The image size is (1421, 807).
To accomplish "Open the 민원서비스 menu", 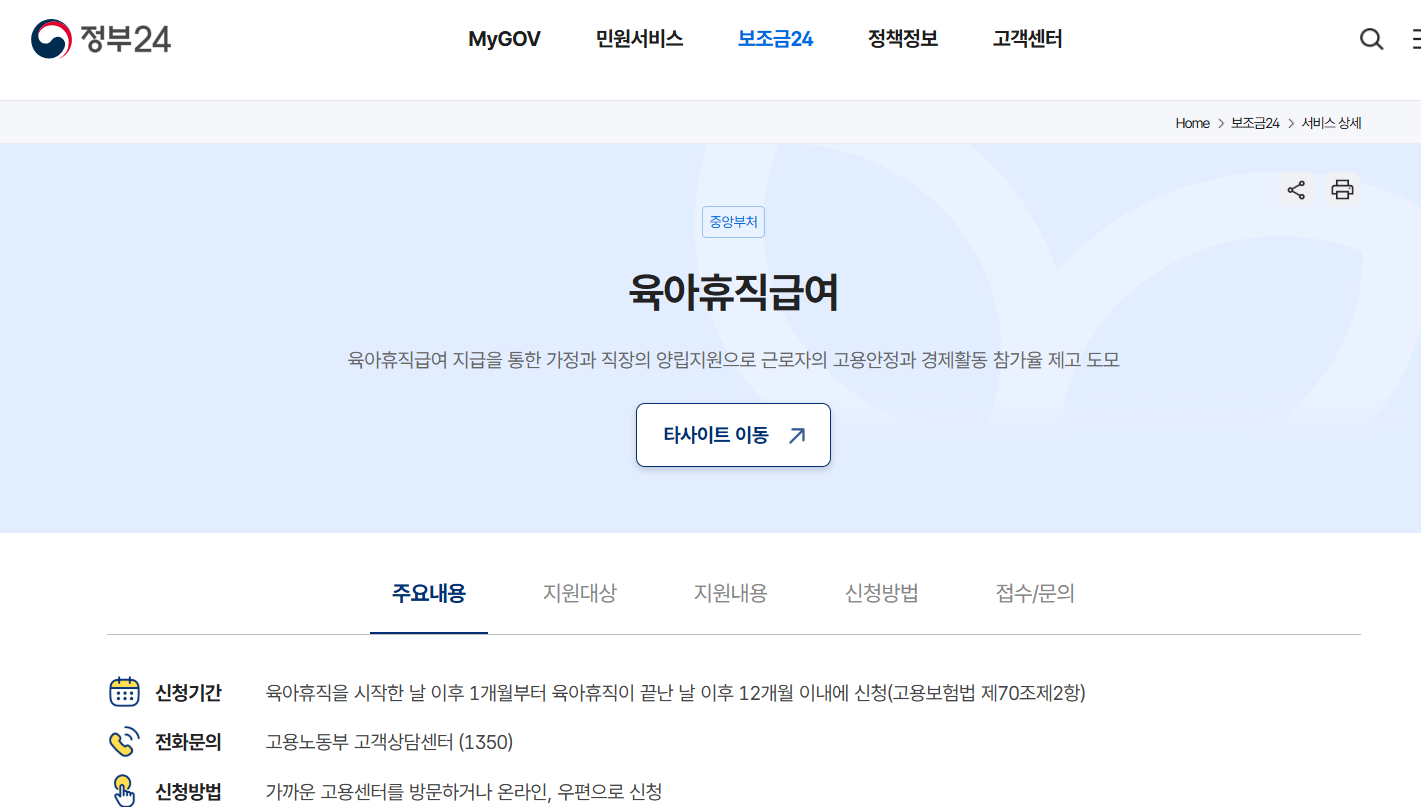I will tap(639, 39).
